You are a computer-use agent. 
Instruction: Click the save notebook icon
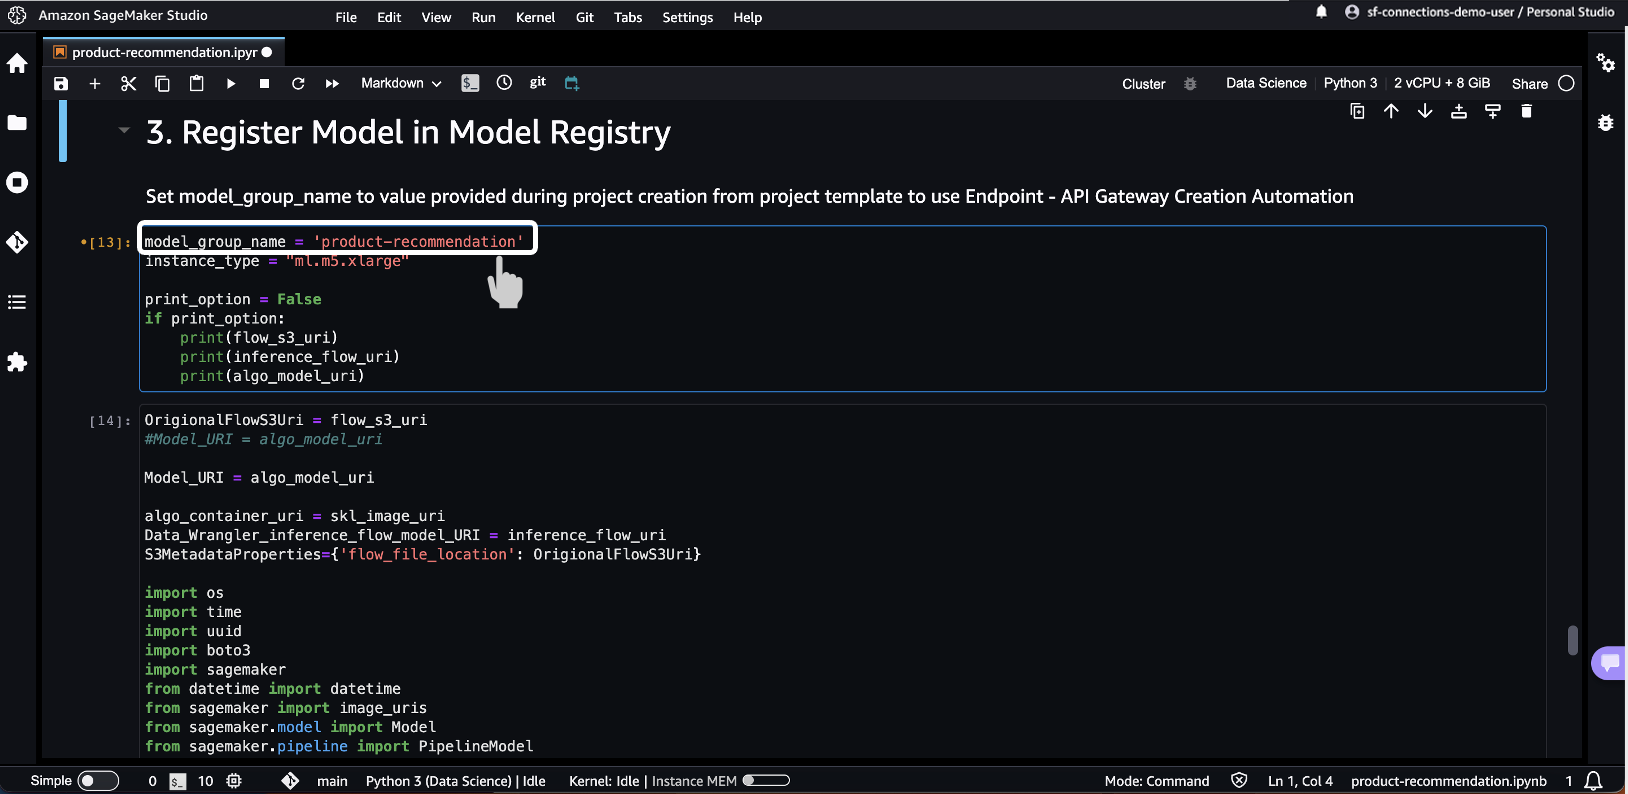61,84
